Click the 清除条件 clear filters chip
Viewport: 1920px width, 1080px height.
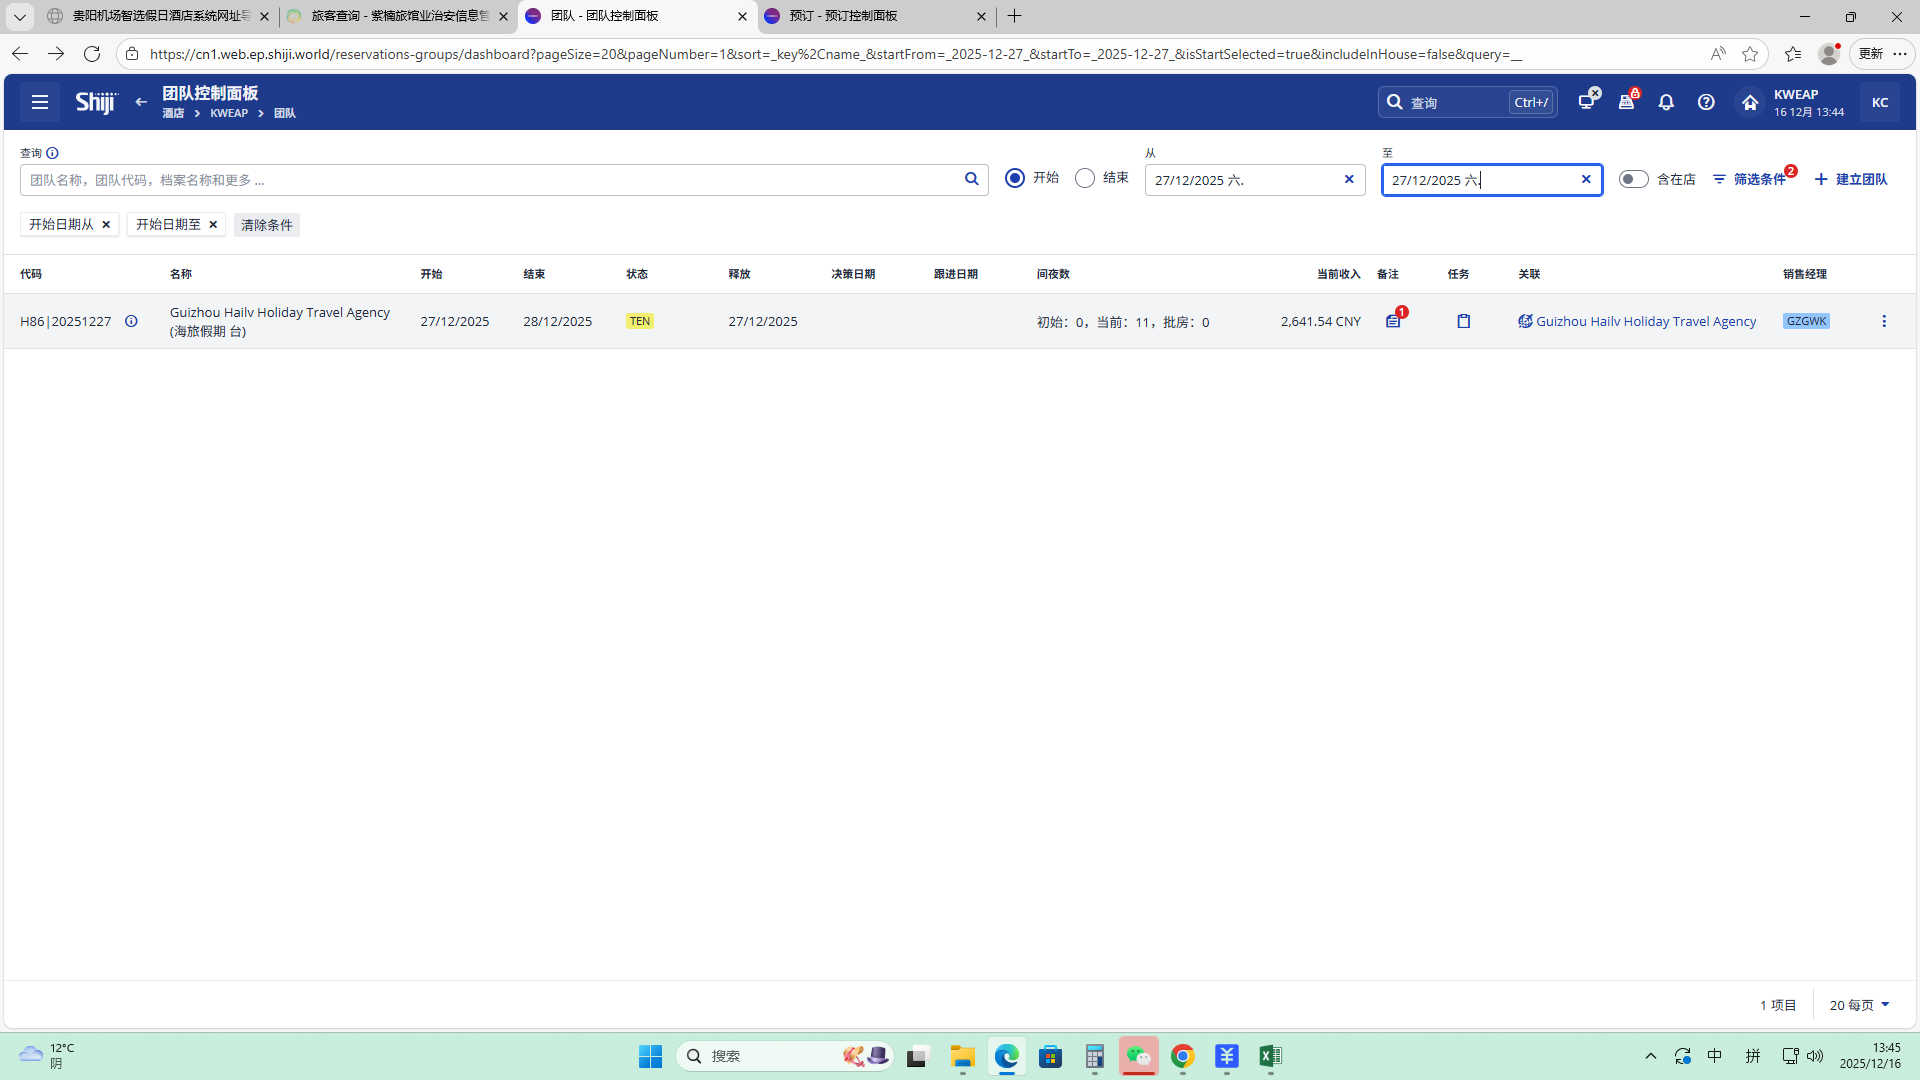pyautogui.click(x=267, y=225)
